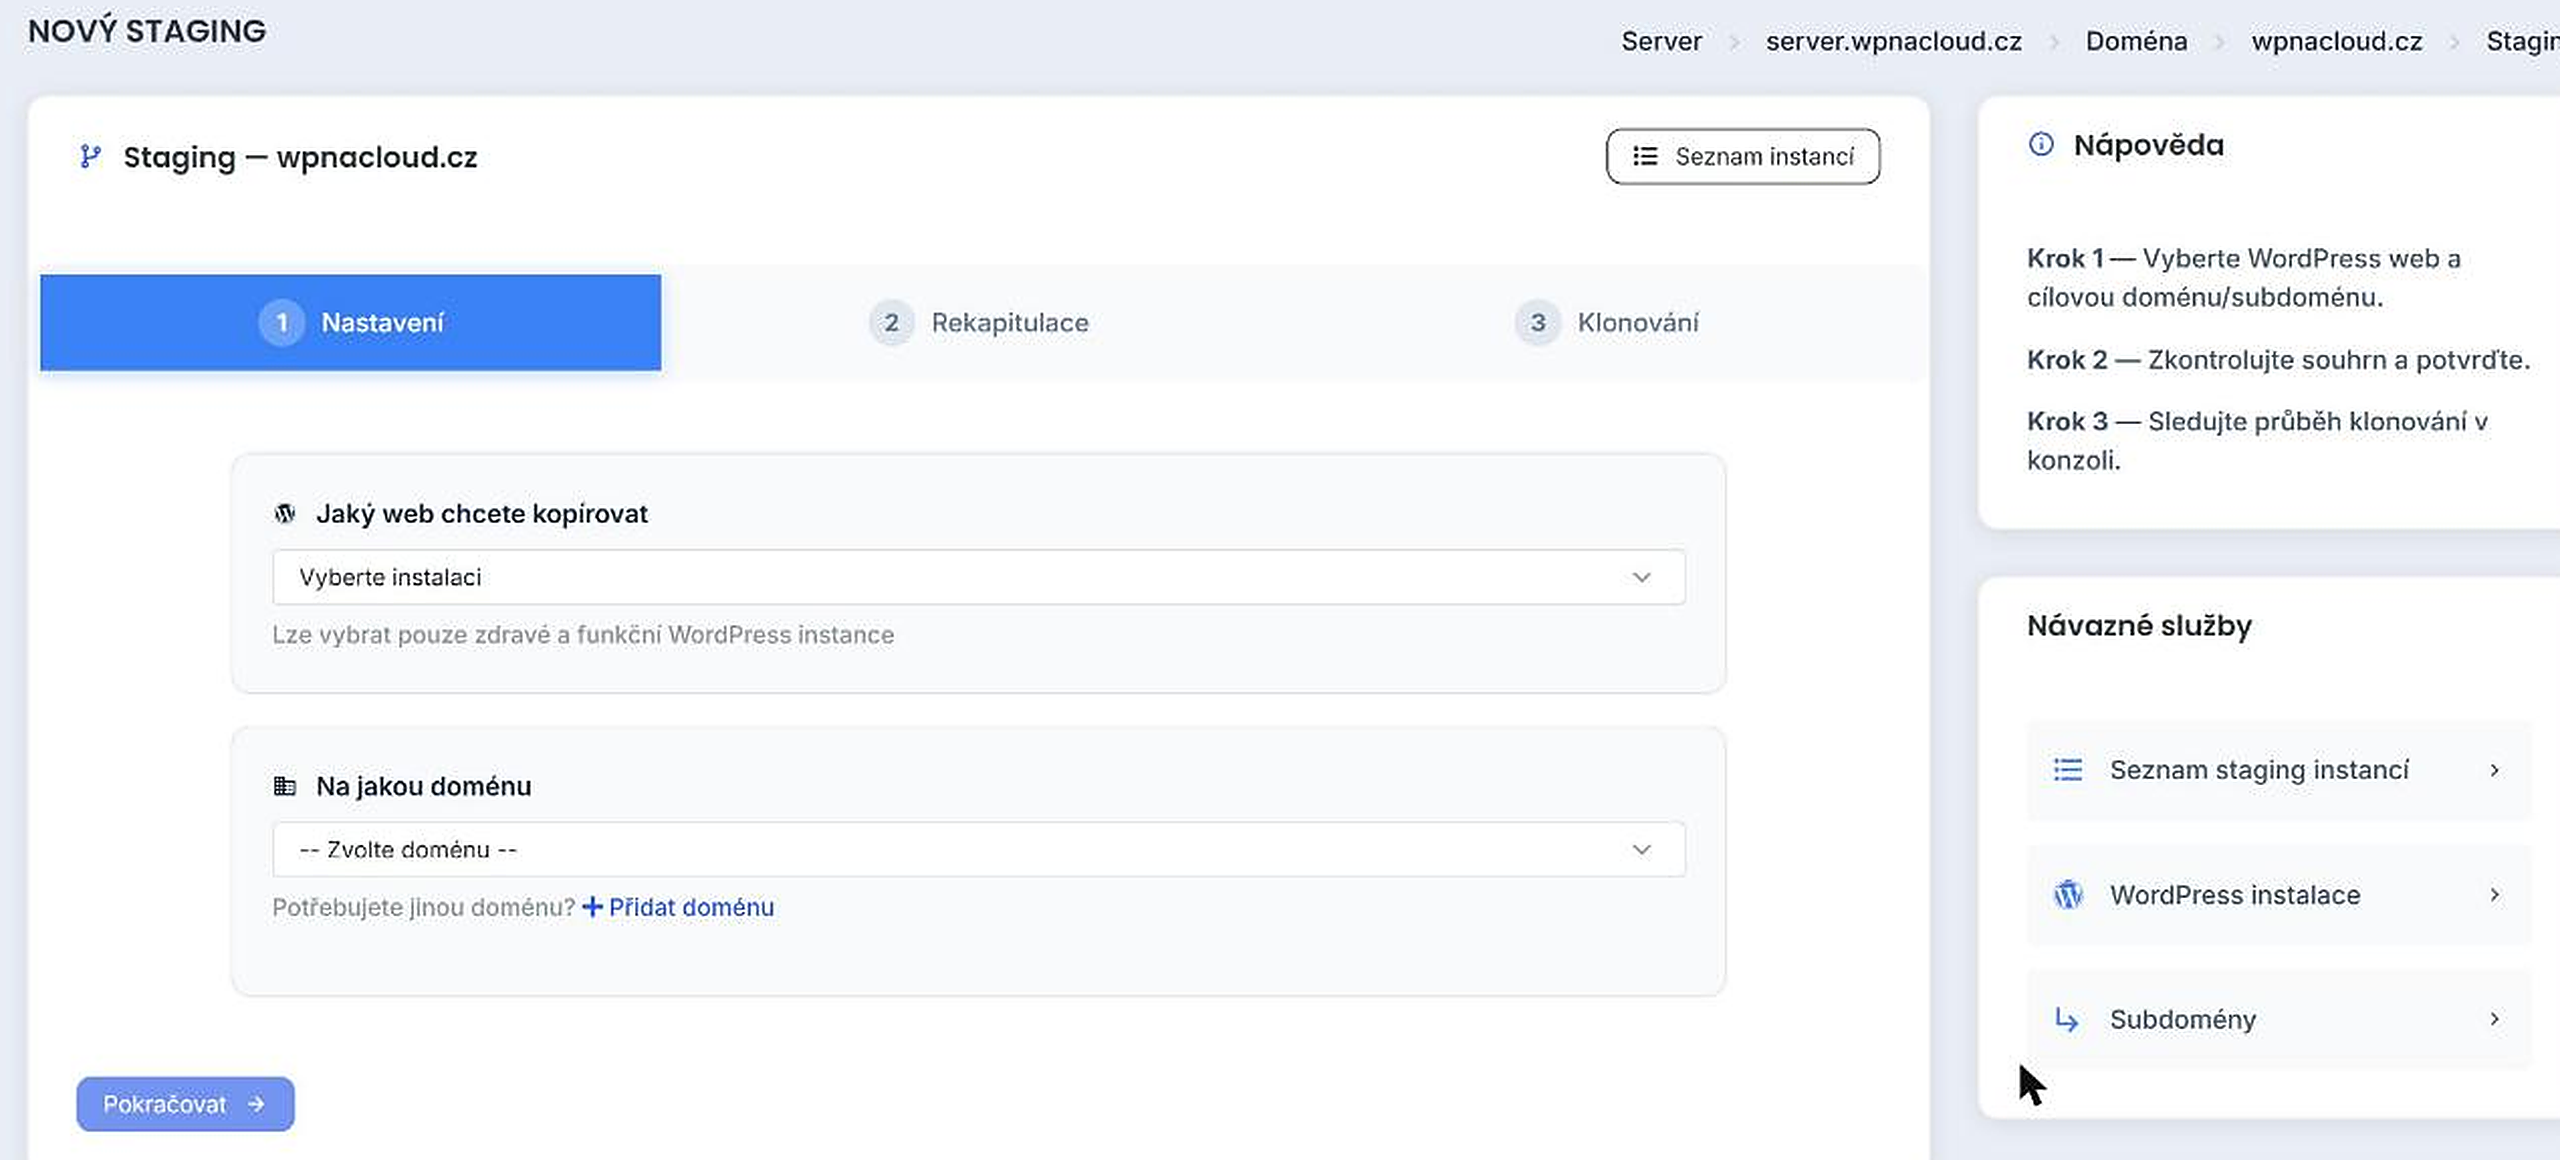
Task: Open the Seznam staging instancí link
Action: 2279,770
